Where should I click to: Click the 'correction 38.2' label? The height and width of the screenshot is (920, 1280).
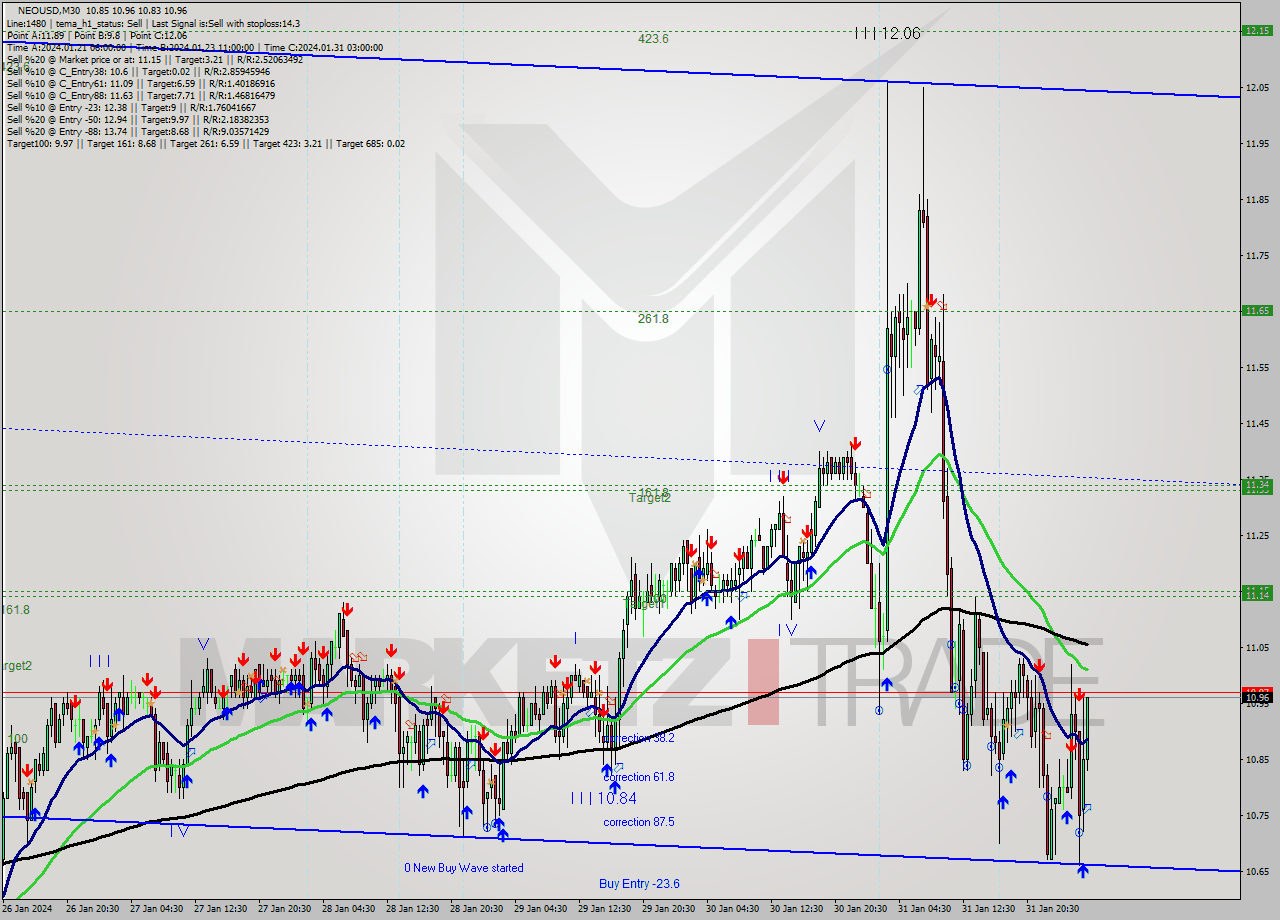638,738
